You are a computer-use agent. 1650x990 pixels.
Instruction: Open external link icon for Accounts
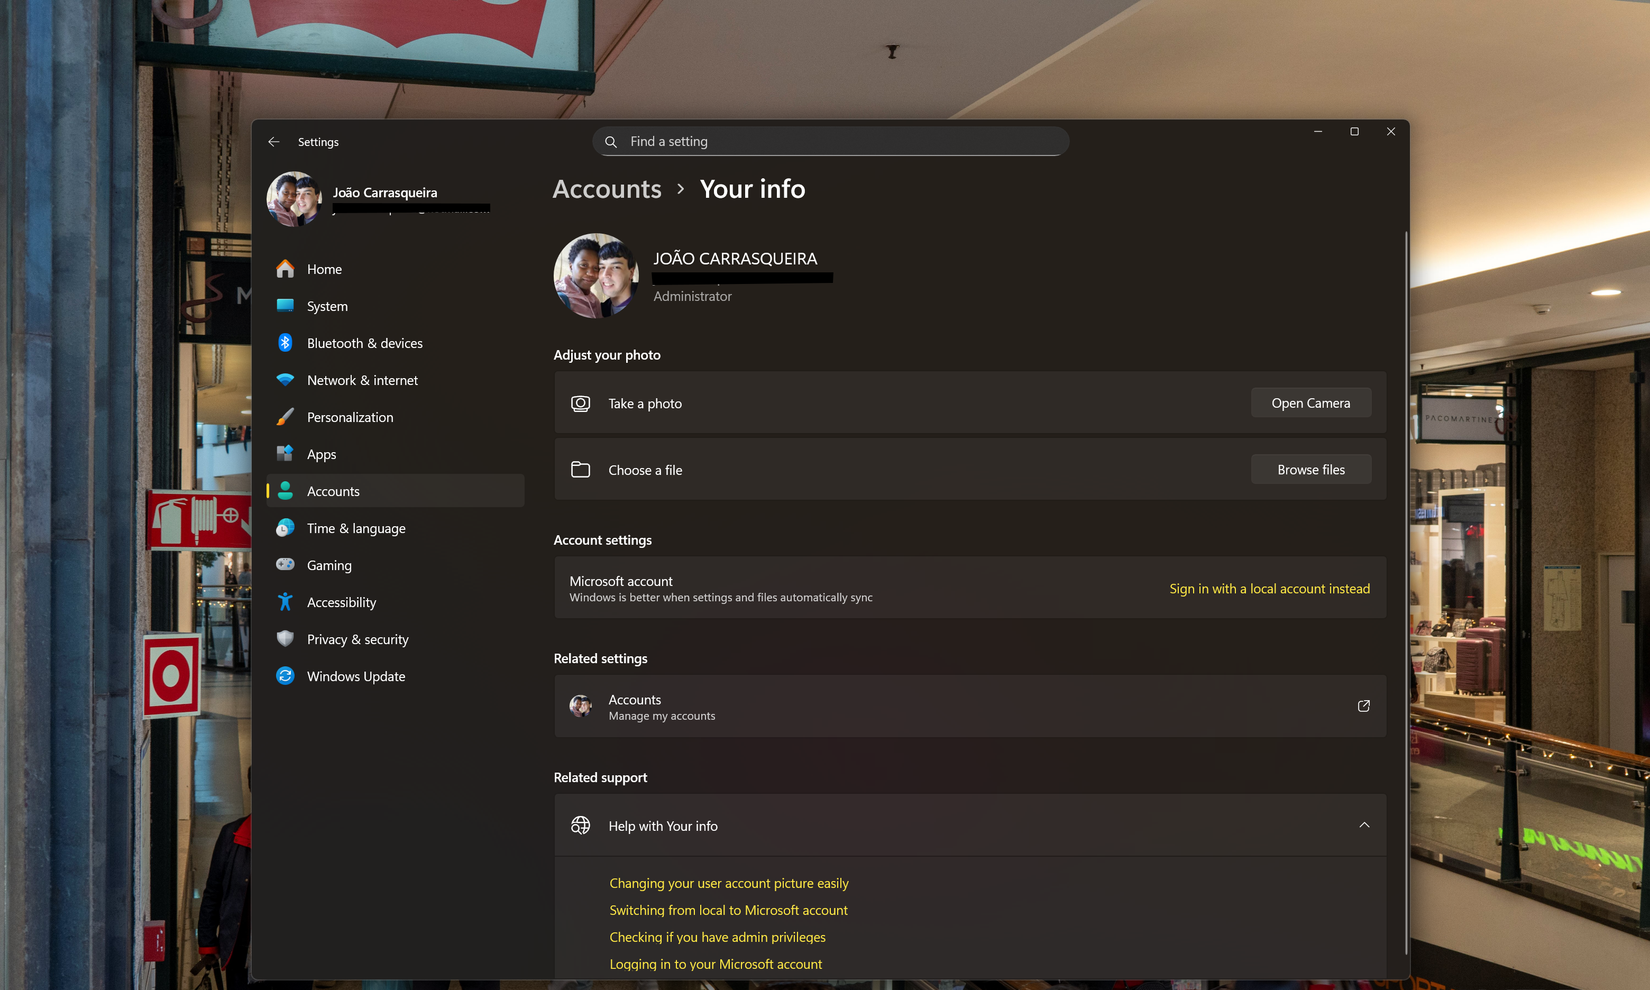(1363, 706)
